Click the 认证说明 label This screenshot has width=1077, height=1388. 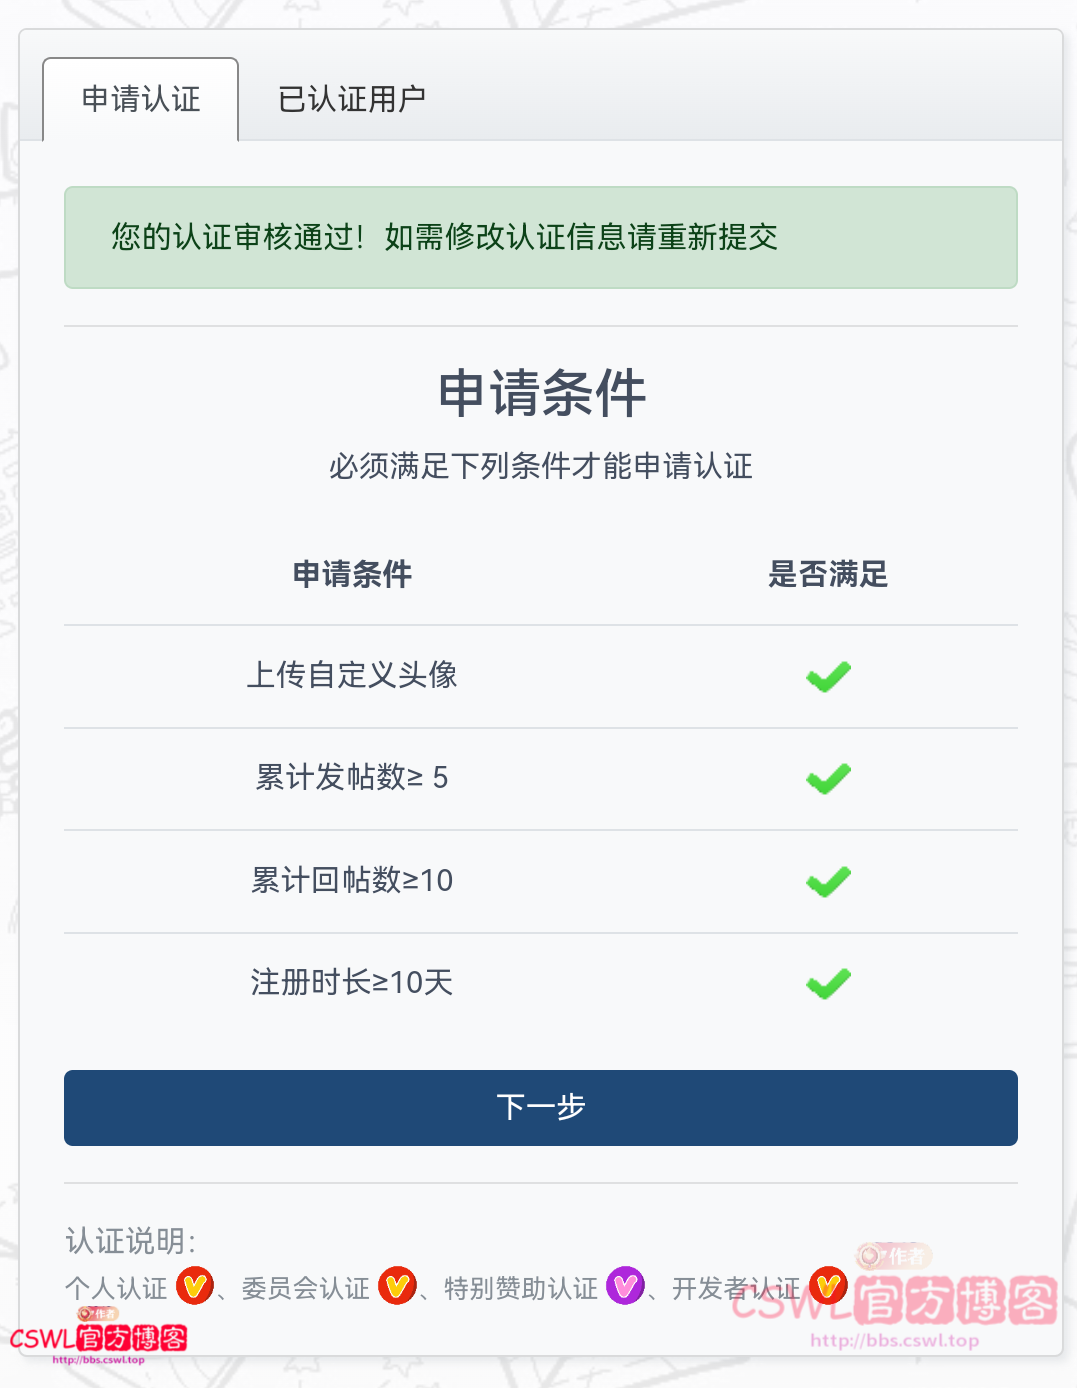point(126,1239)
